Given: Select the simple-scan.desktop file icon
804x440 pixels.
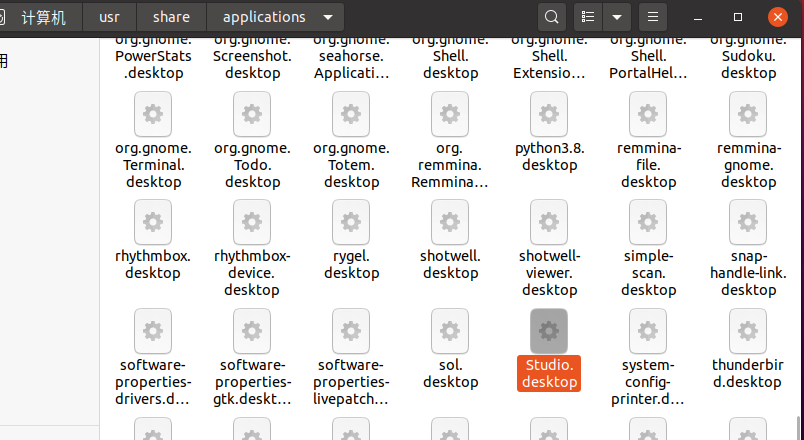Looking at the screenshot, I should coord(648,222).
